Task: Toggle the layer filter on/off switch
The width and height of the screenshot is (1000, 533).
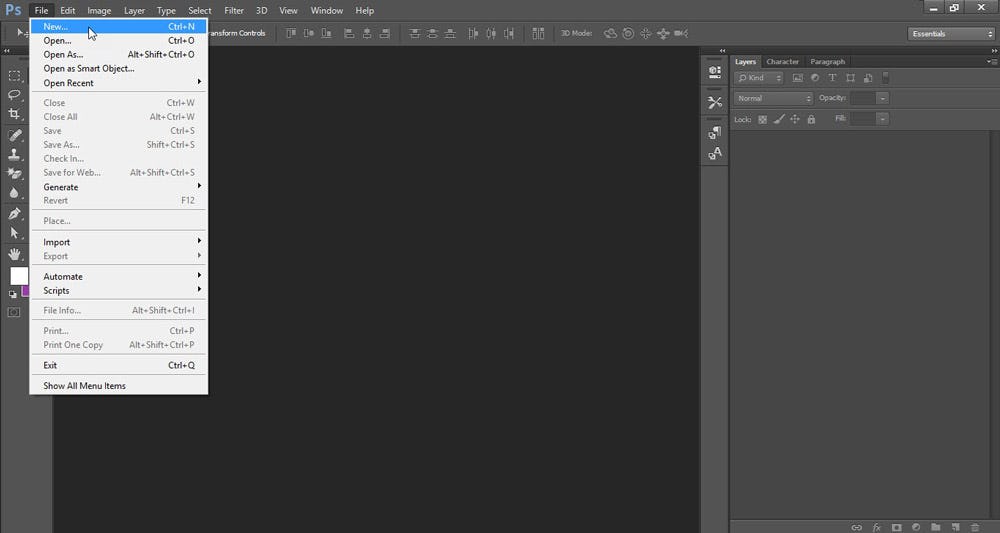Action: click(x=885, y=78)
